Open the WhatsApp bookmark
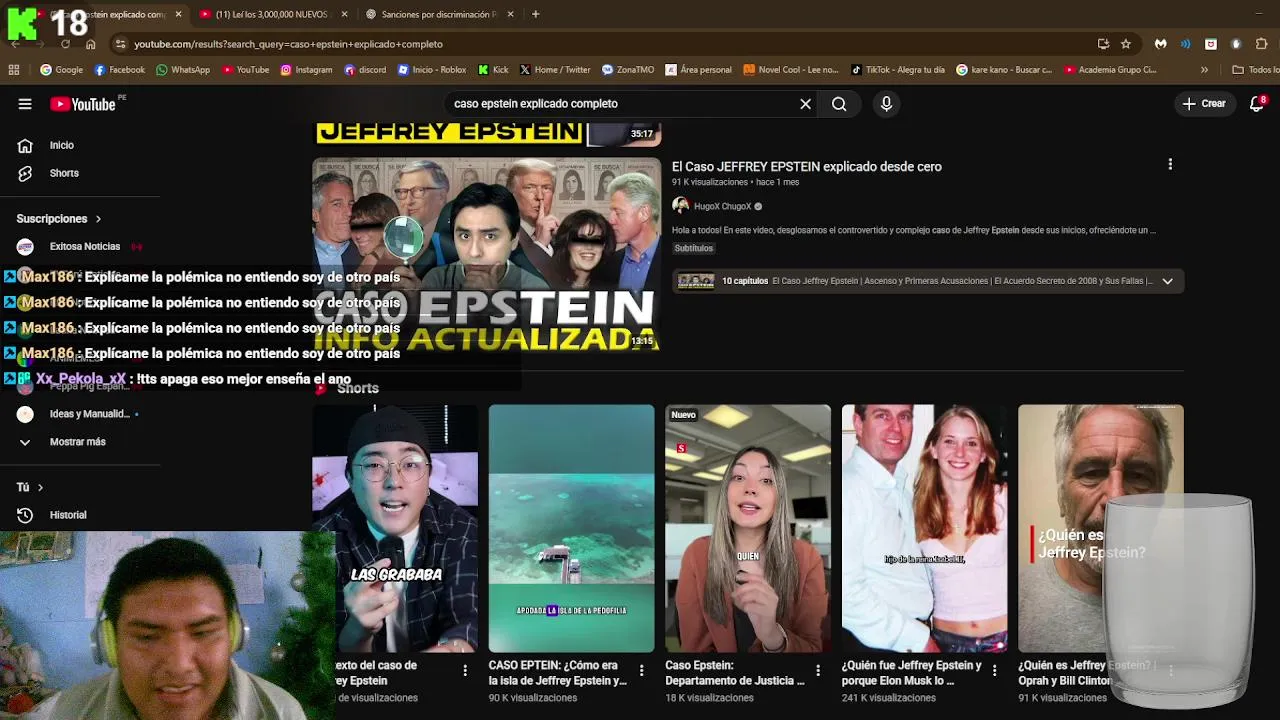 click(182, 70)
